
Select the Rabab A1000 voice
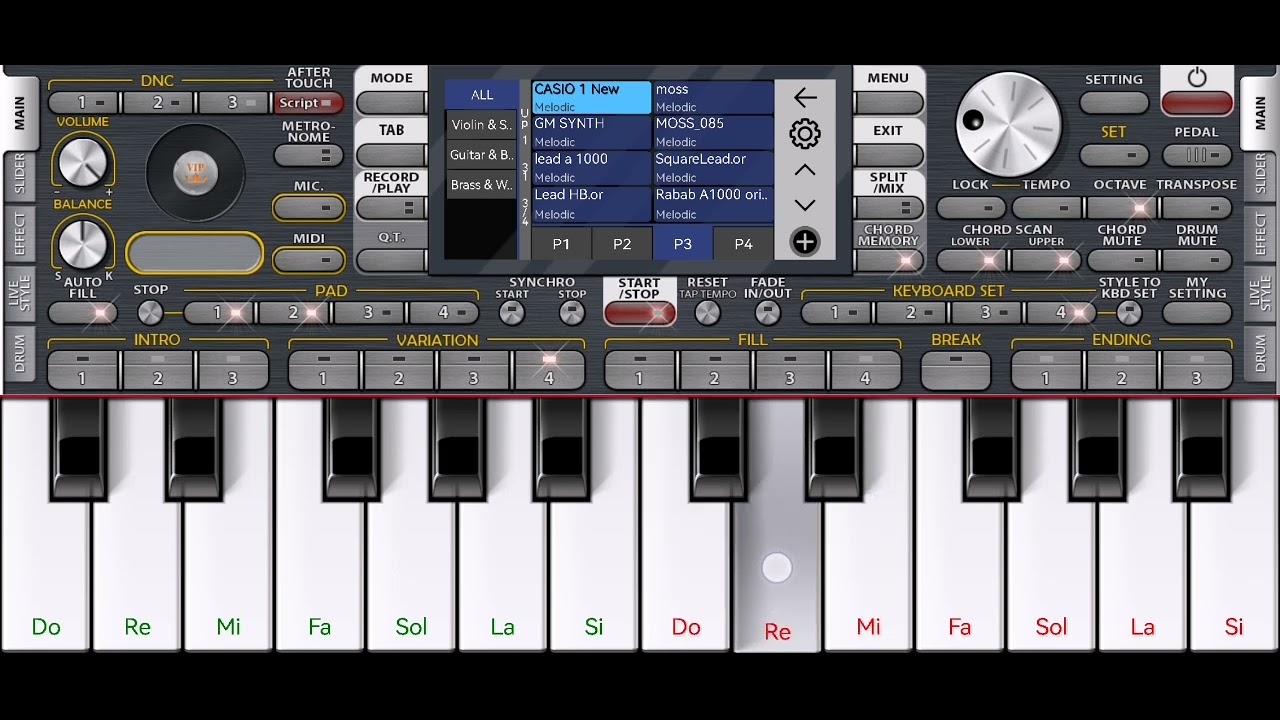pos(713,204)
